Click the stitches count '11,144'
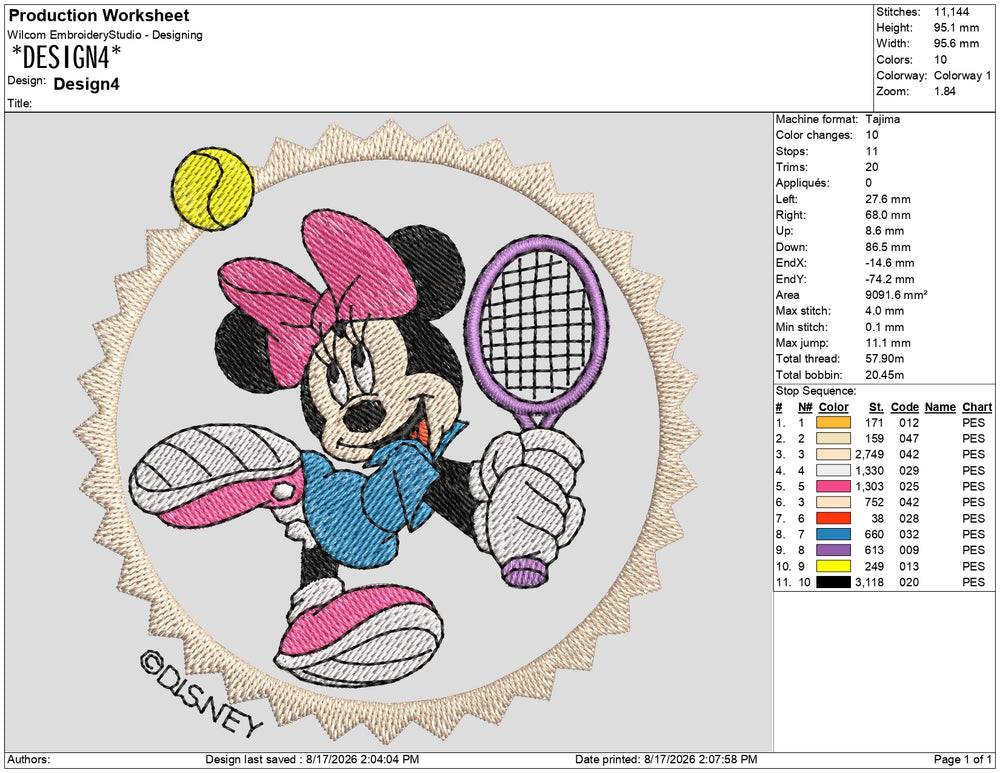 coord(952,11)
